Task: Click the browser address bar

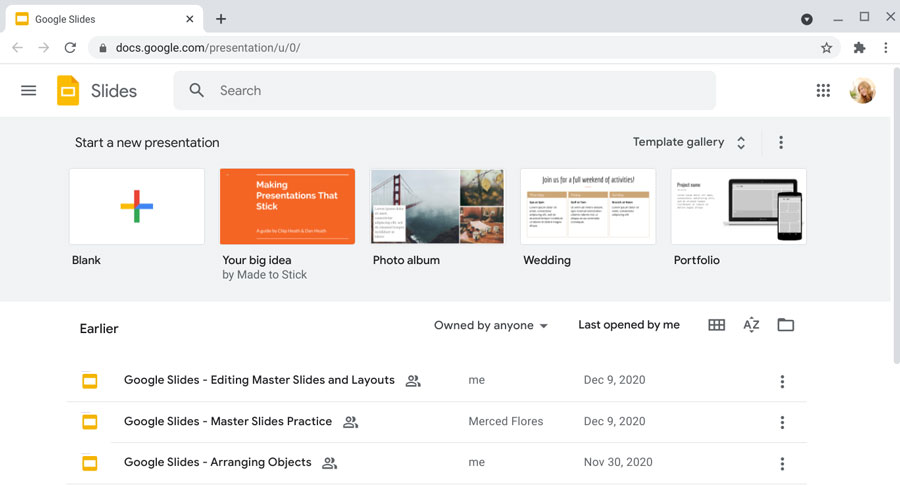Action: (464, 48)
